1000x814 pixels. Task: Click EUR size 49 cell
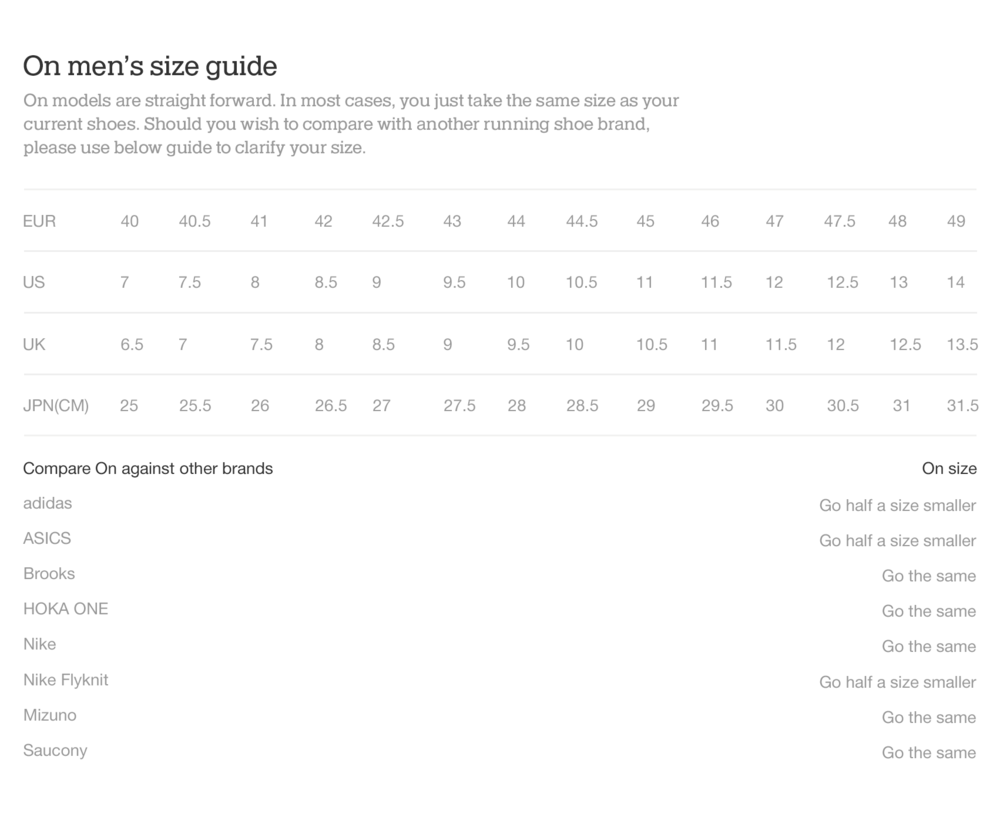click(x=956, y=221)
